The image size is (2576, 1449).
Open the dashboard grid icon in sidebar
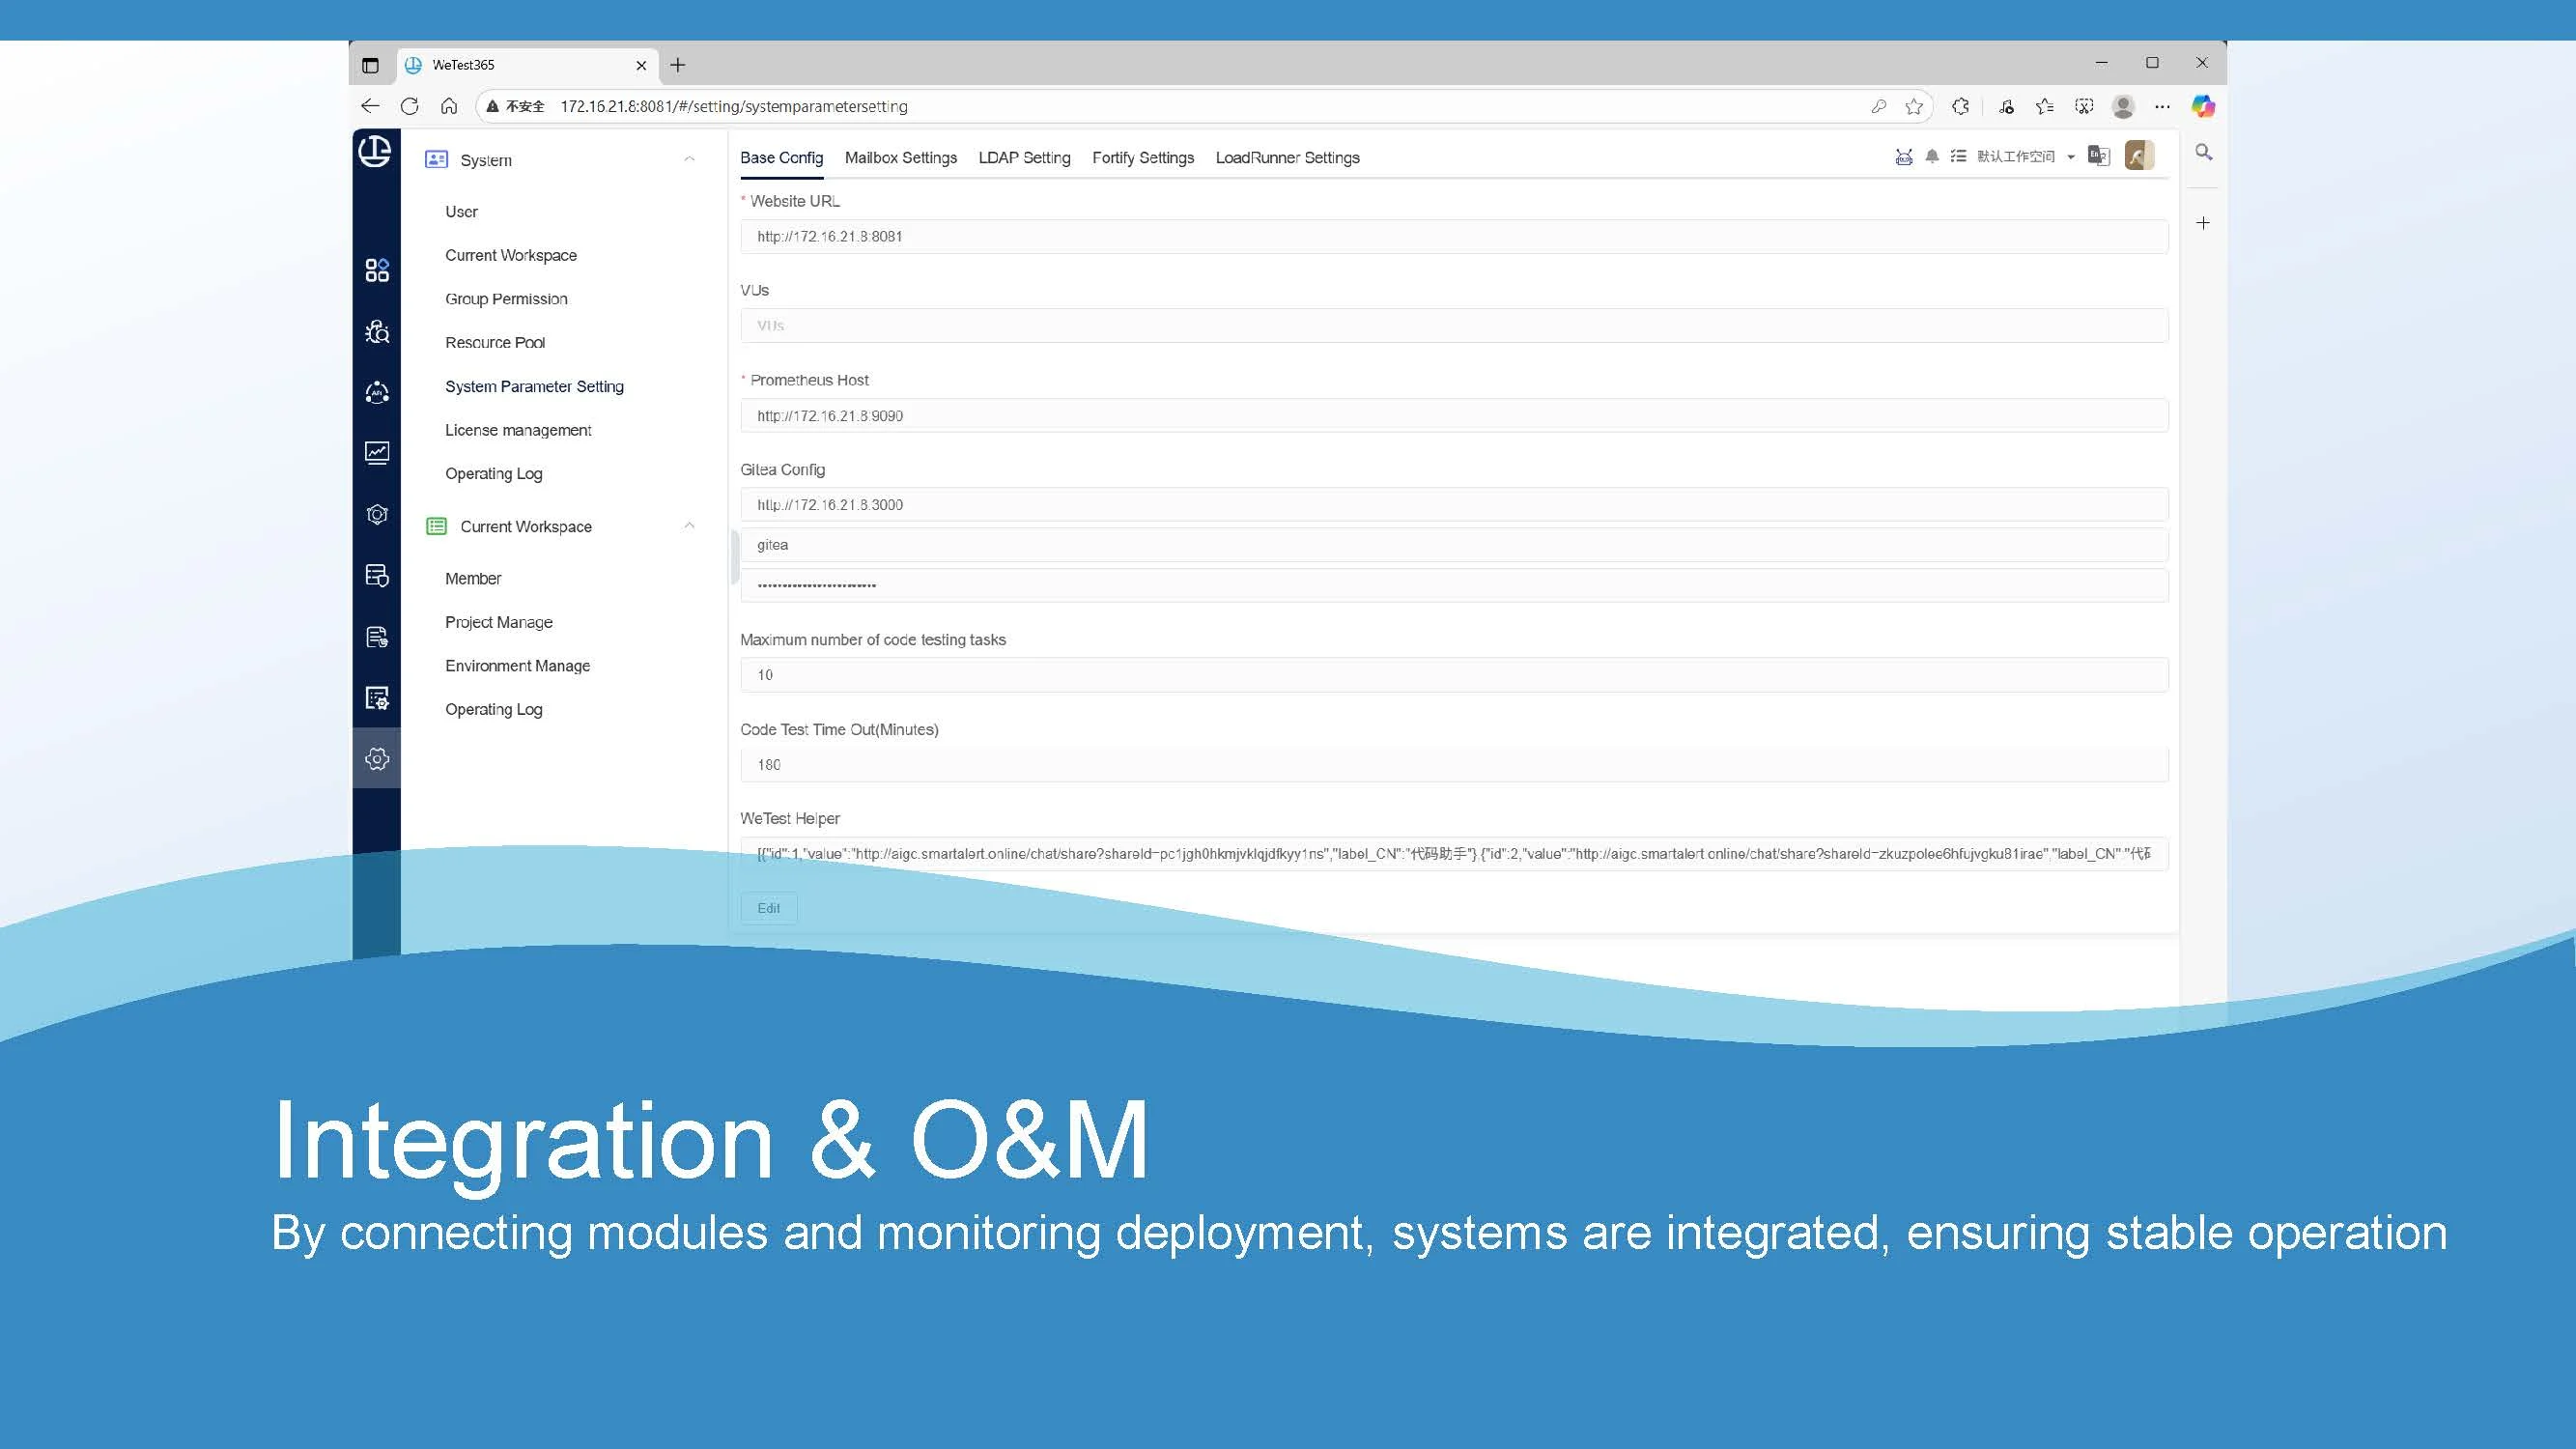[377, 270]
